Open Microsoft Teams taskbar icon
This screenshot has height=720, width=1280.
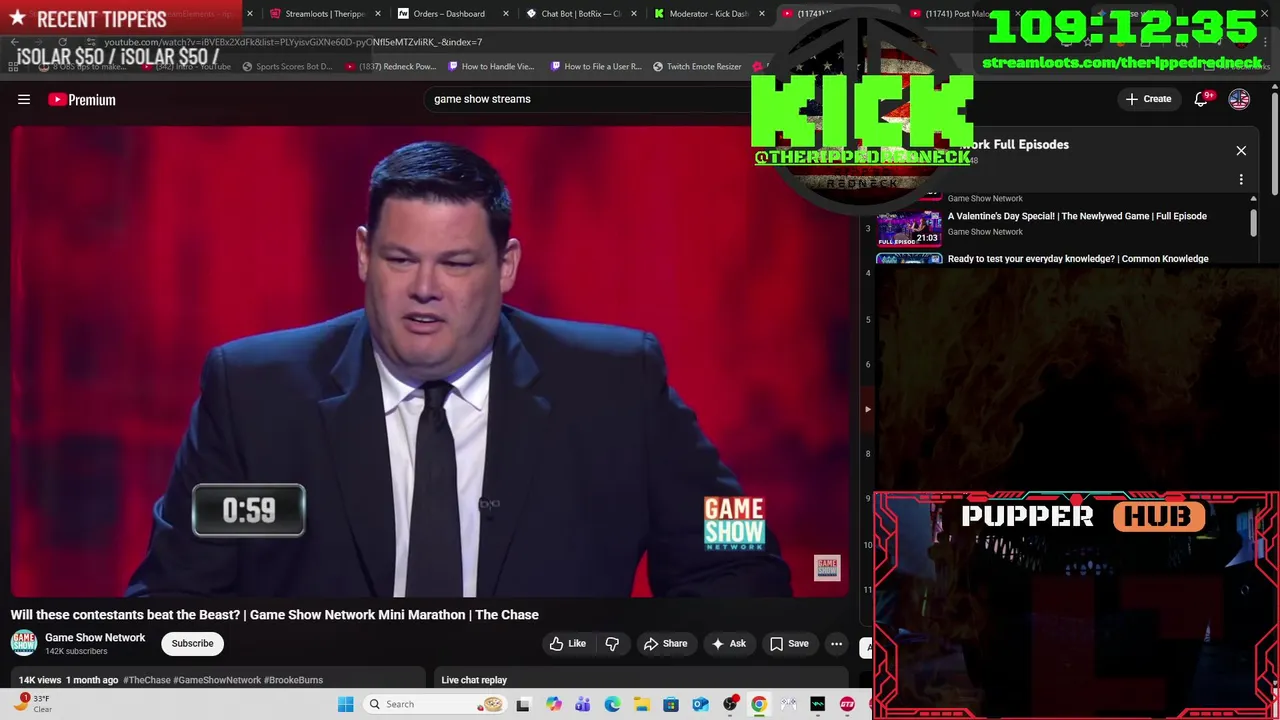(582, 704)
